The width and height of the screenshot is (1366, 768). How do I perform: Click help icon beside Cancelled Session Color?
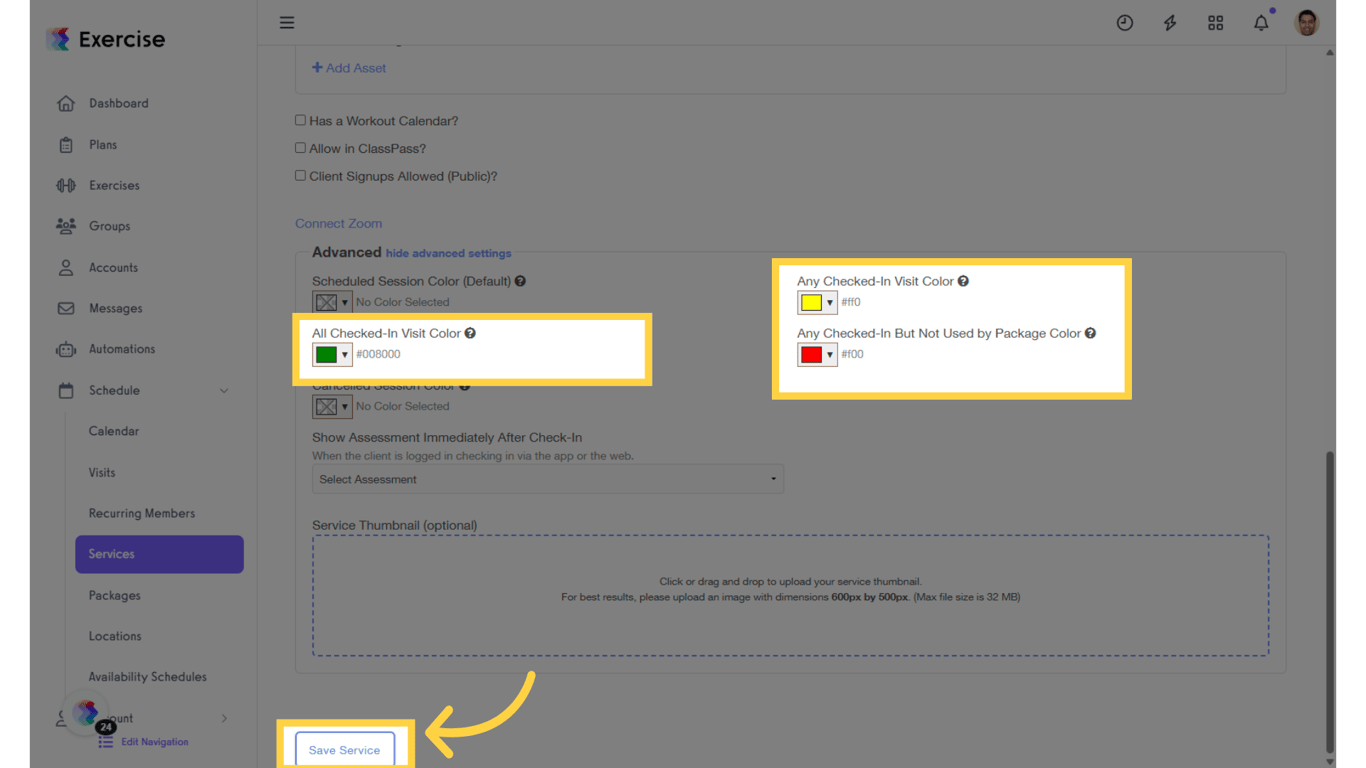pyautogui.click(x=464, y=386)
